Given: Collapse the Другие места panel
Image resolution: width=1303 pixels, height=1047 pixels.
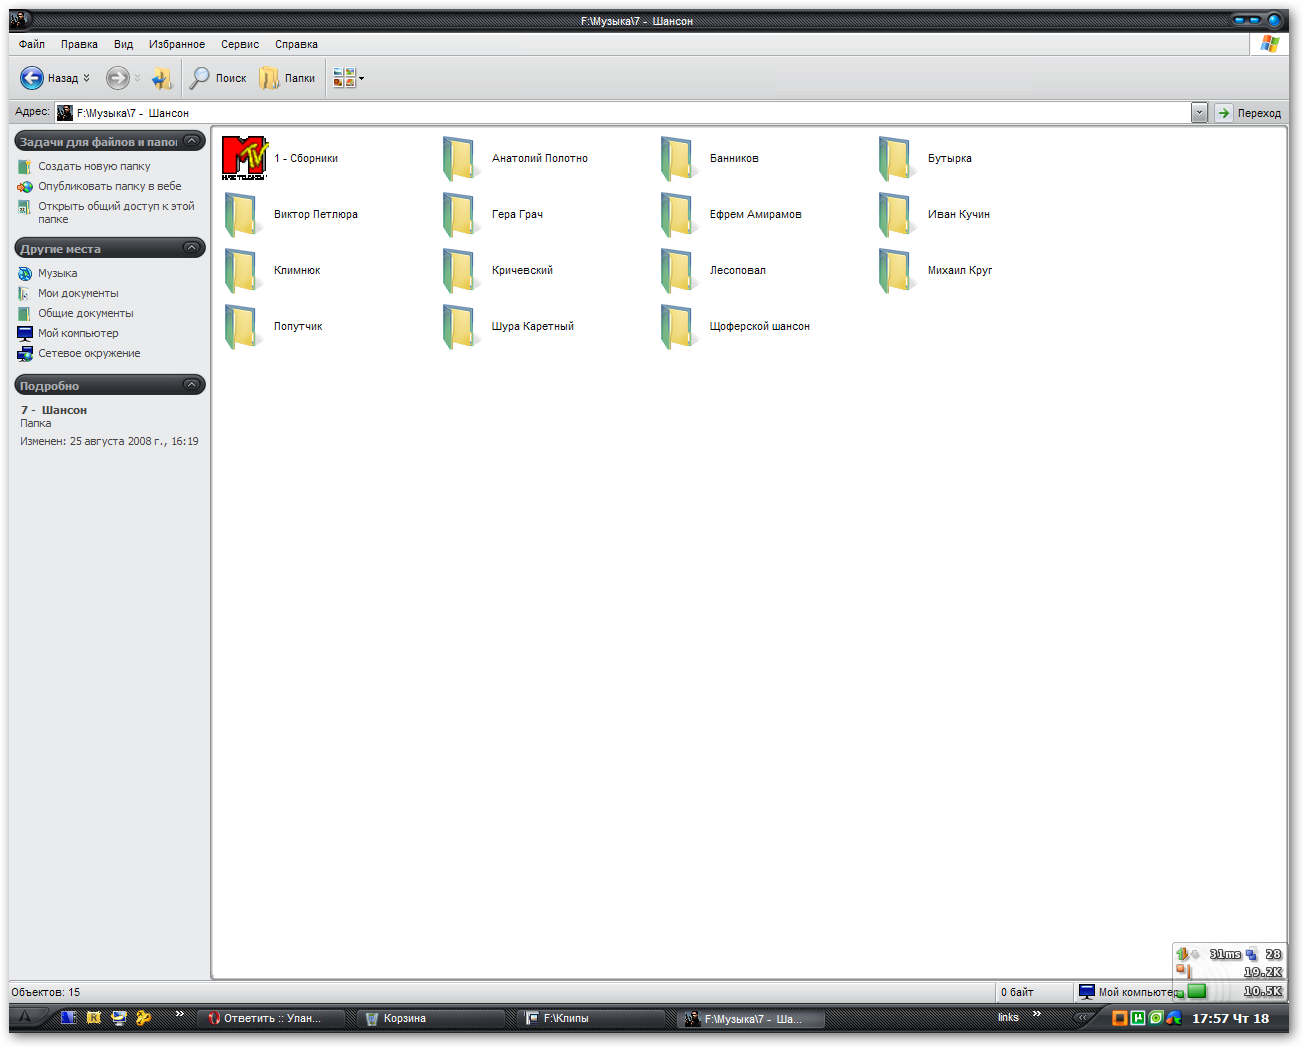Looking at the screenshot, I should point(192,248).
